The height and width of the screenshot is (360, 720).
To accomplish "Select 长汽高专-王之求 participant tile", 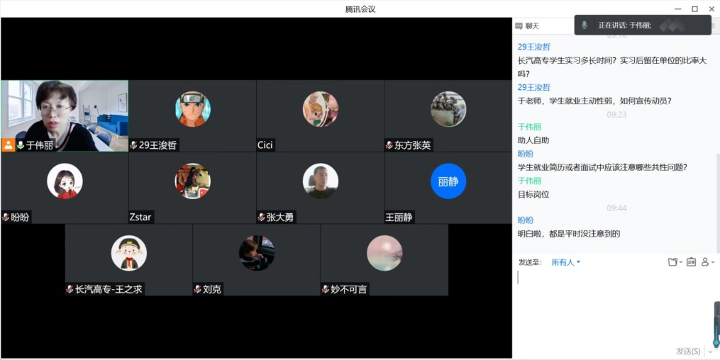I will (x=129, y=260).
